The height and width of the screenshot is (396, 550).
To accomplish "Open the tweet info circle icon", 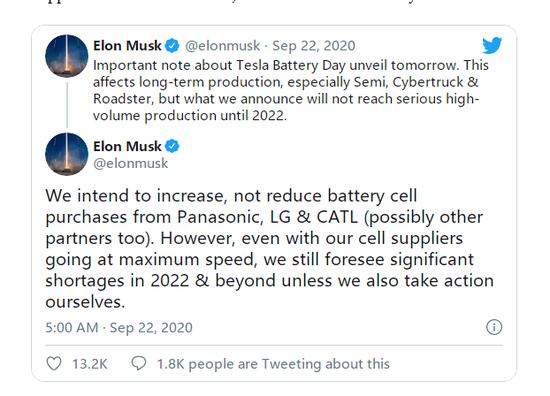I will tap(494, 327).
